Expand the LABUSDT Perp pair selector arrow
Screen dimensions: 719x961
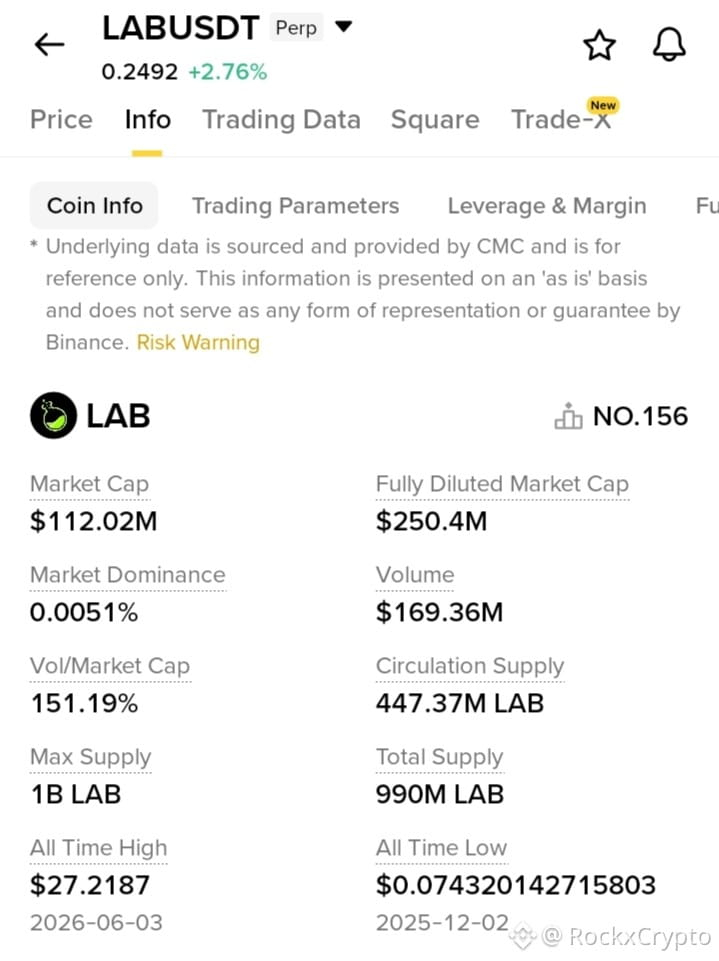[344, 26]
